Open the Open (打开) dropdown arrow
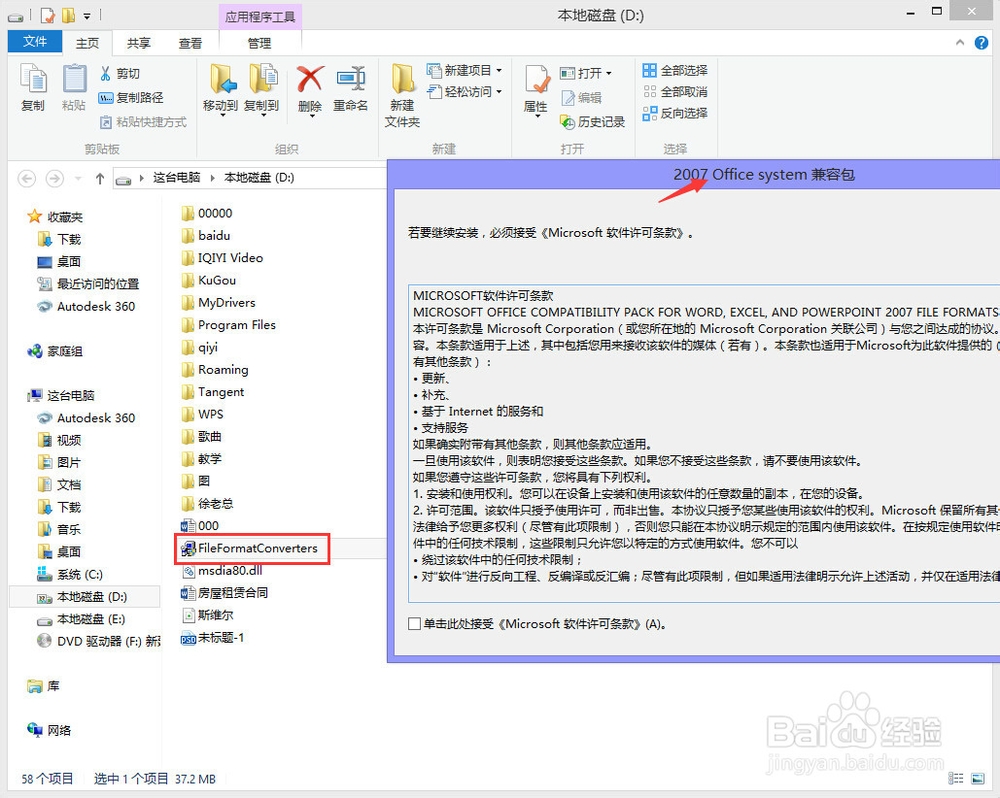 (609, 73)
